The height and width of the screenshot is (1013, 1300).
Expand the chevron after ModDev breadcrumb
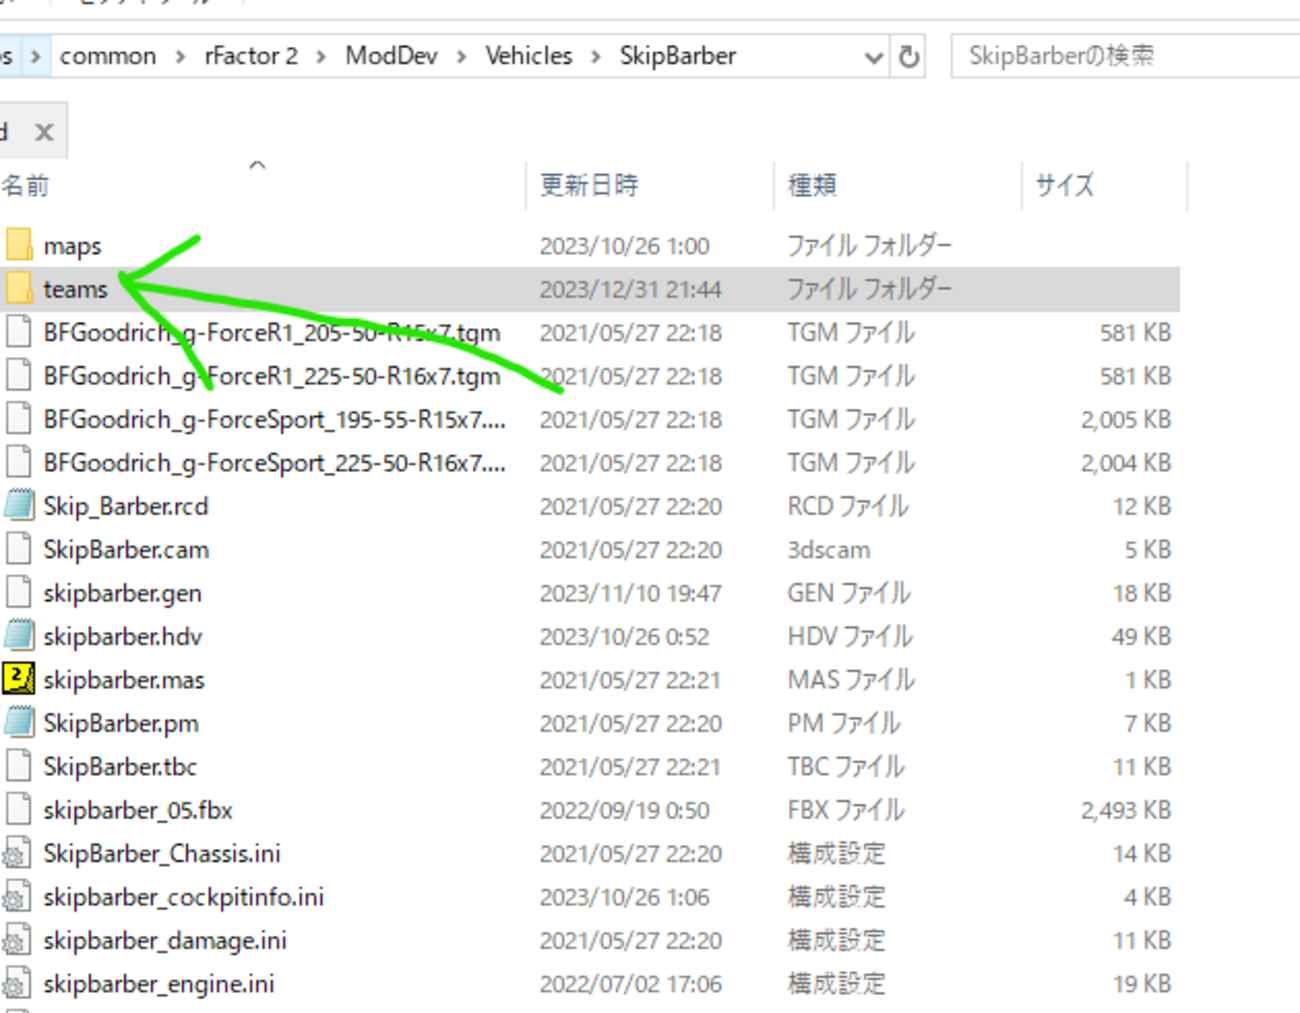(x=461, y=56)
